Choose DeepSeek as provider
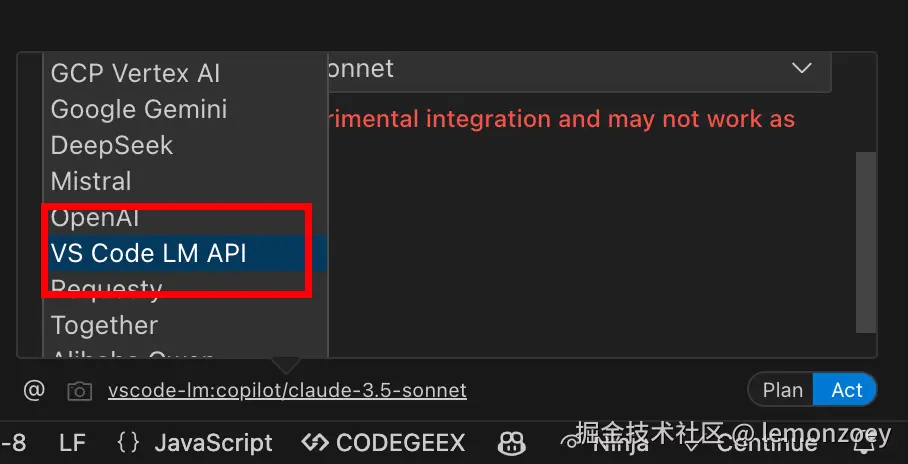This screenshot has width=908, height=464. (x=112, y=145)
